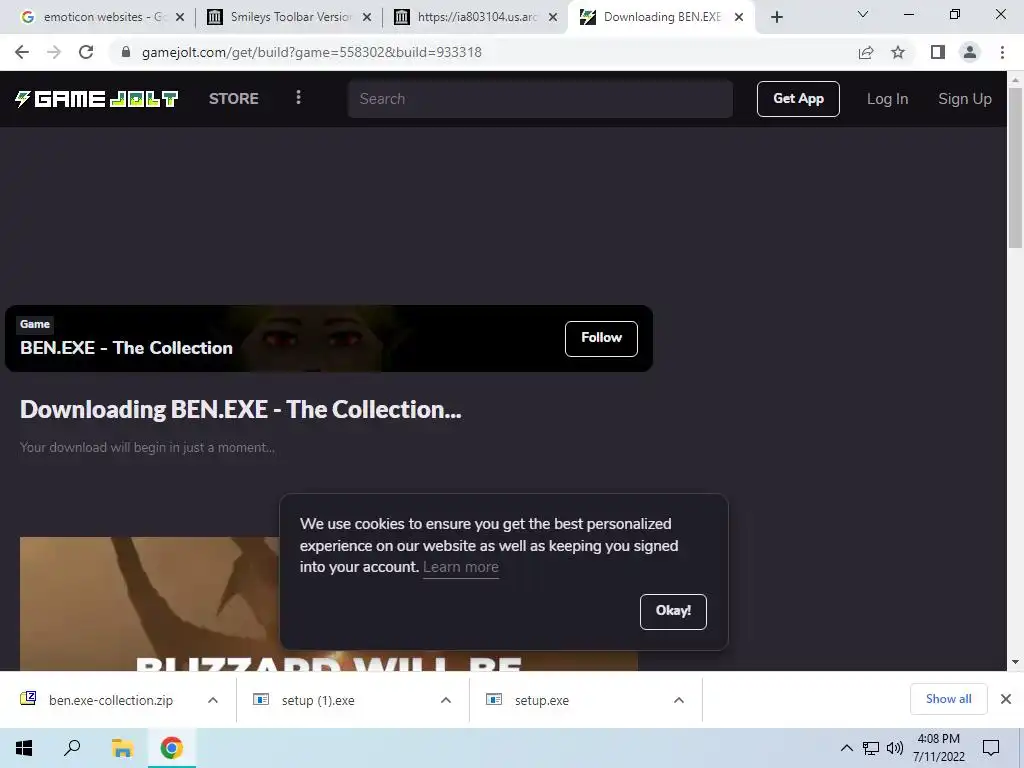Open File Explorer from taskbar
The image size is (1024, 768).
(122, 748)
